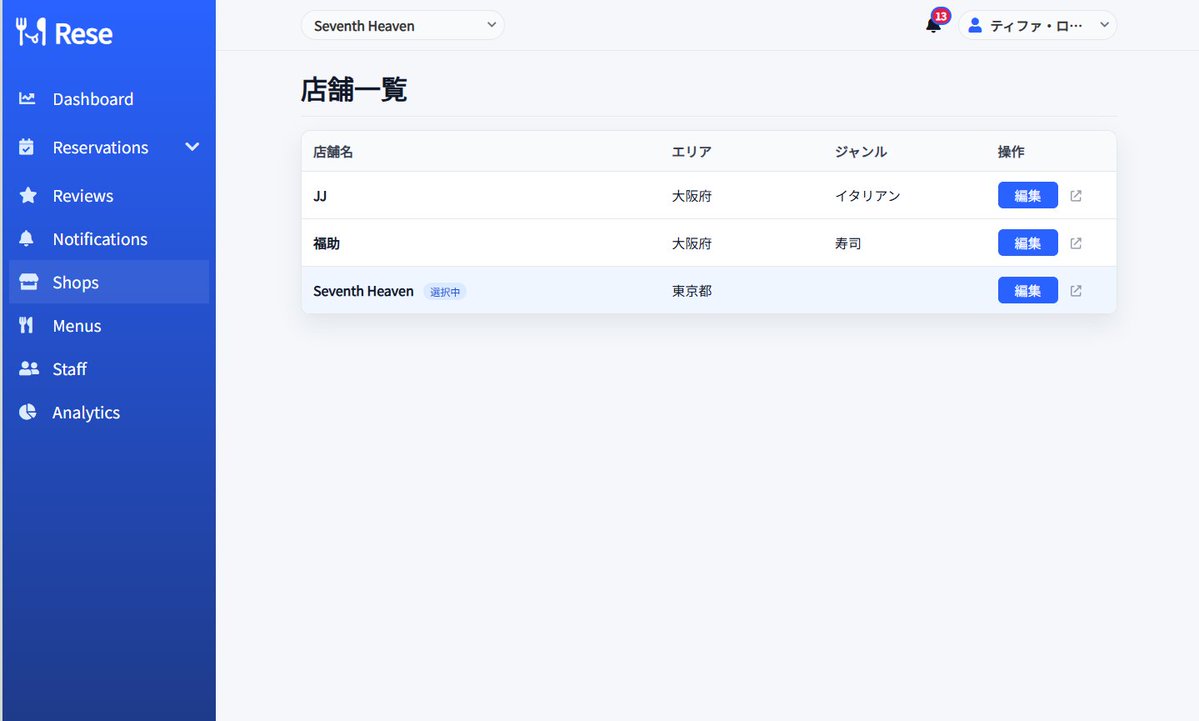Open Reviews menu item
The width and height of the screenshot is (1199, 721).
109,196
